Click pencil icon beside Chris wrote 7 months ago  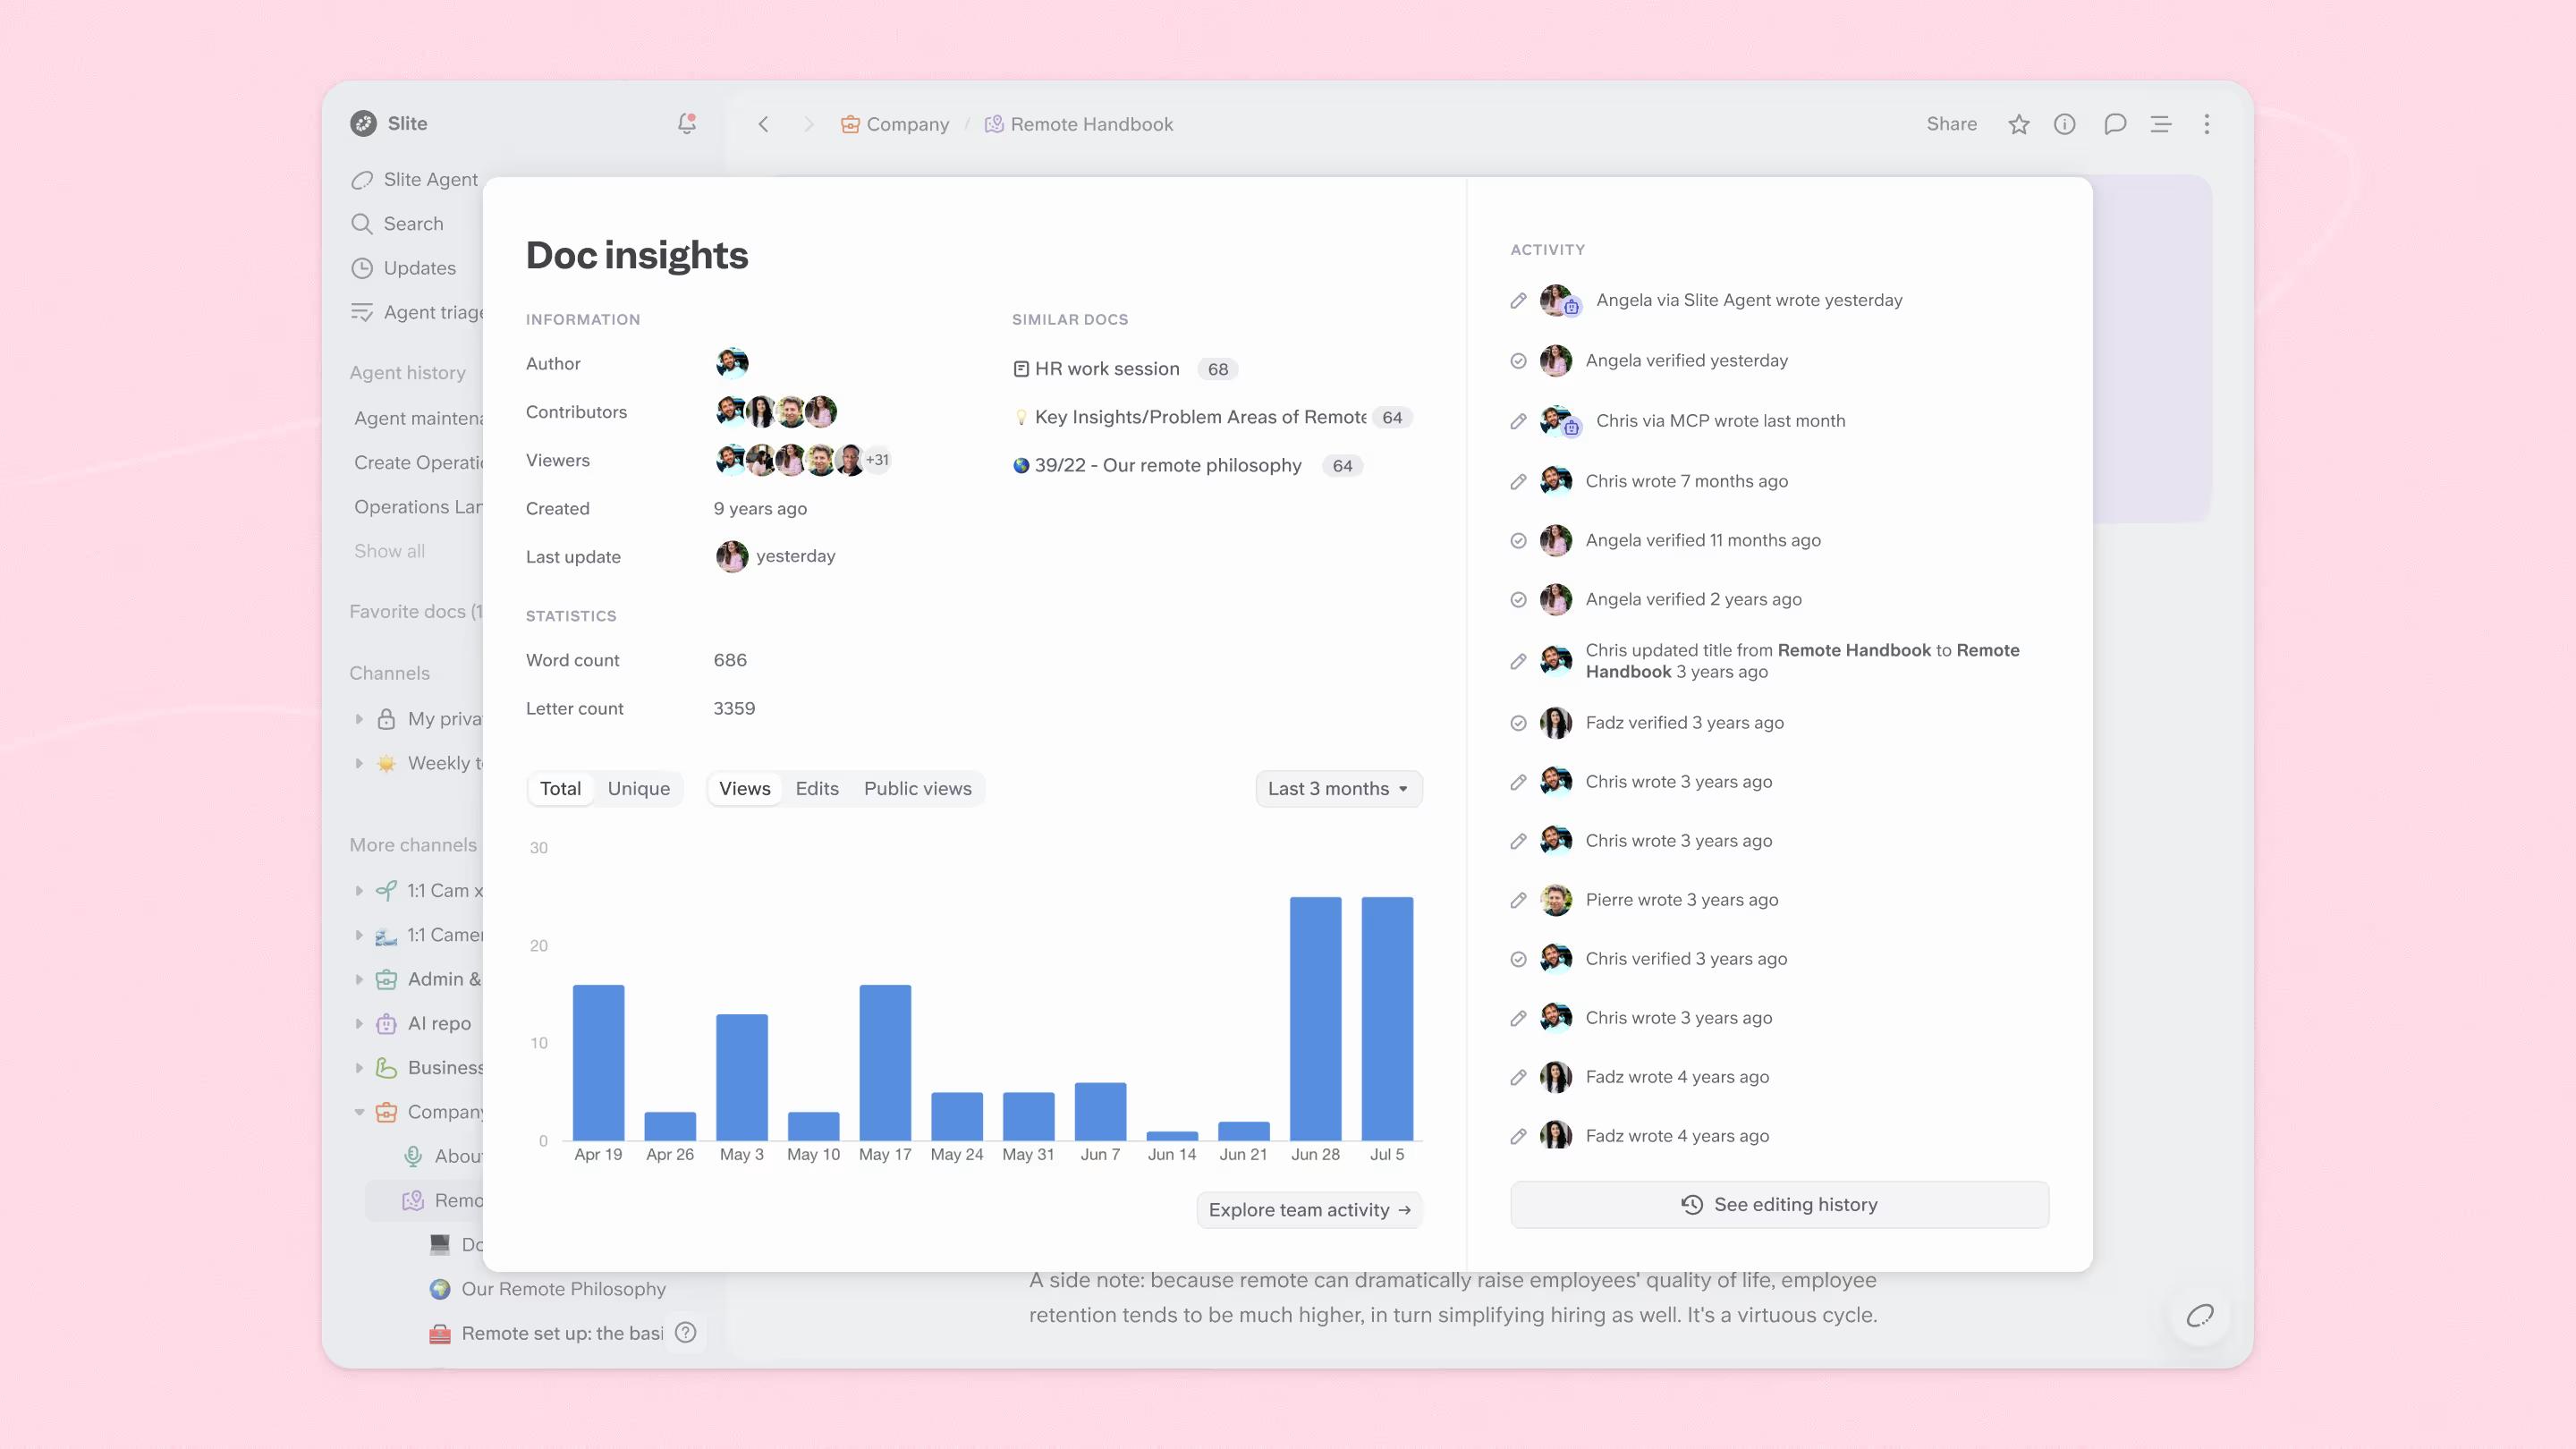click(1518, 481)
